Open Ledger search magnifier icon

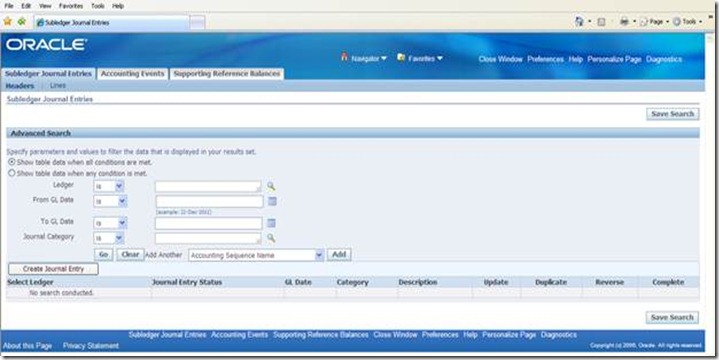click(x=271, y=186)
